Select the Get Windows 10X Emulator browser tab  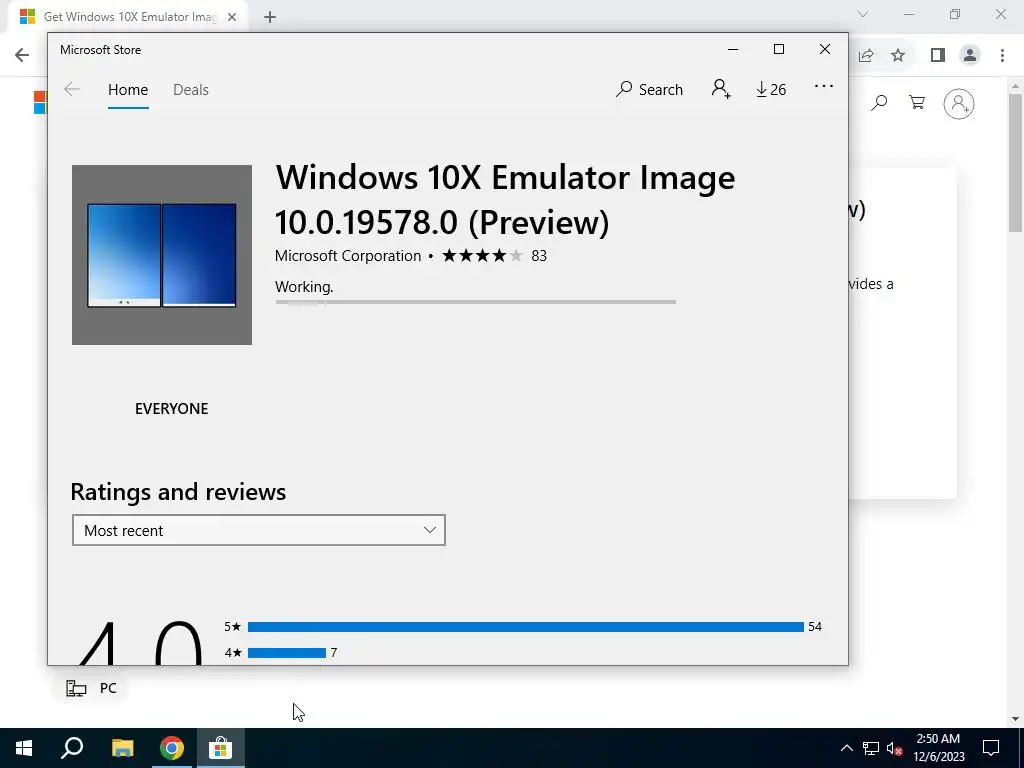pyautogui.click(x=129, y=17)
